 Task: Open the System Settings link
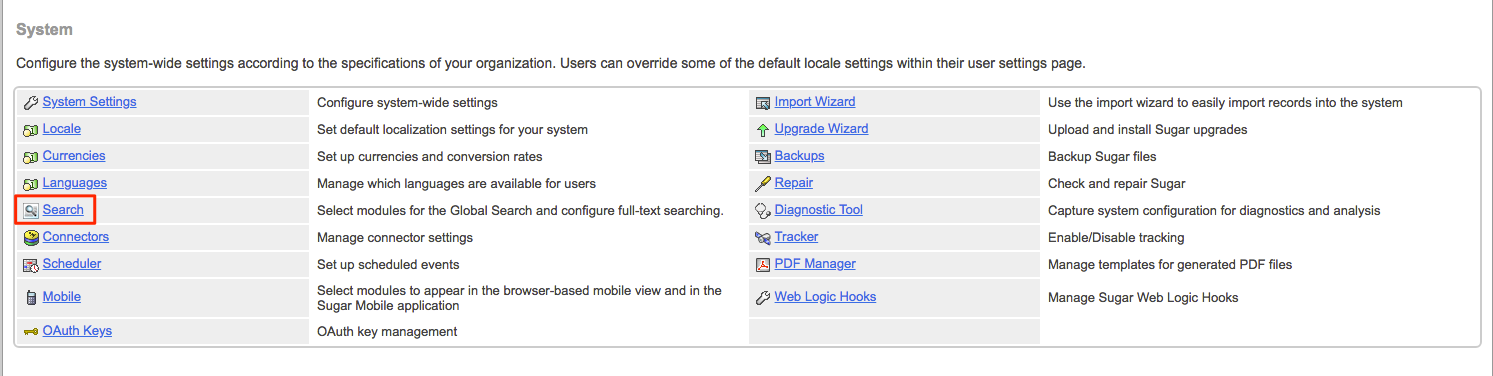tap(90, 102)
